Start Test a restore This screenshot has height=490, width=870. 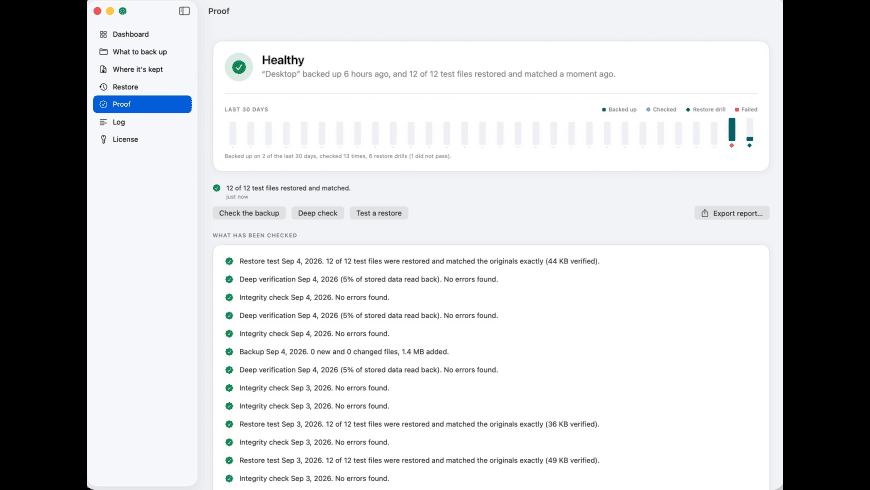tap(378, 213)
